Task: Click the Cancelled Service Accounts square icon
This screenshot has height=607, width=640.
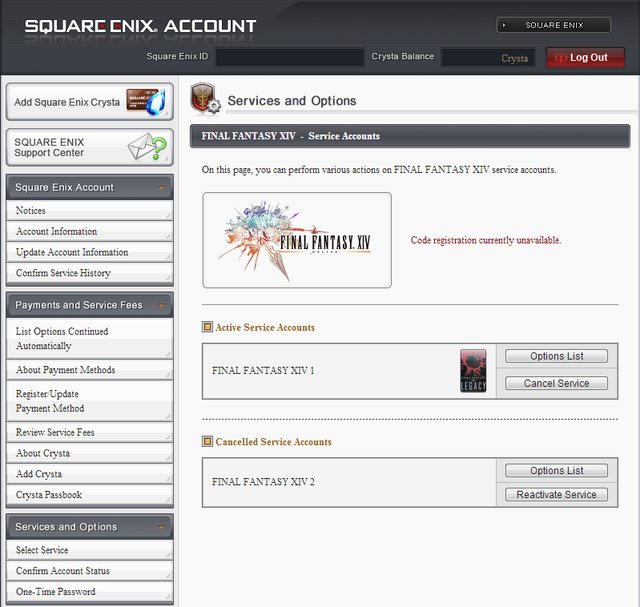Action: (207, 441)
